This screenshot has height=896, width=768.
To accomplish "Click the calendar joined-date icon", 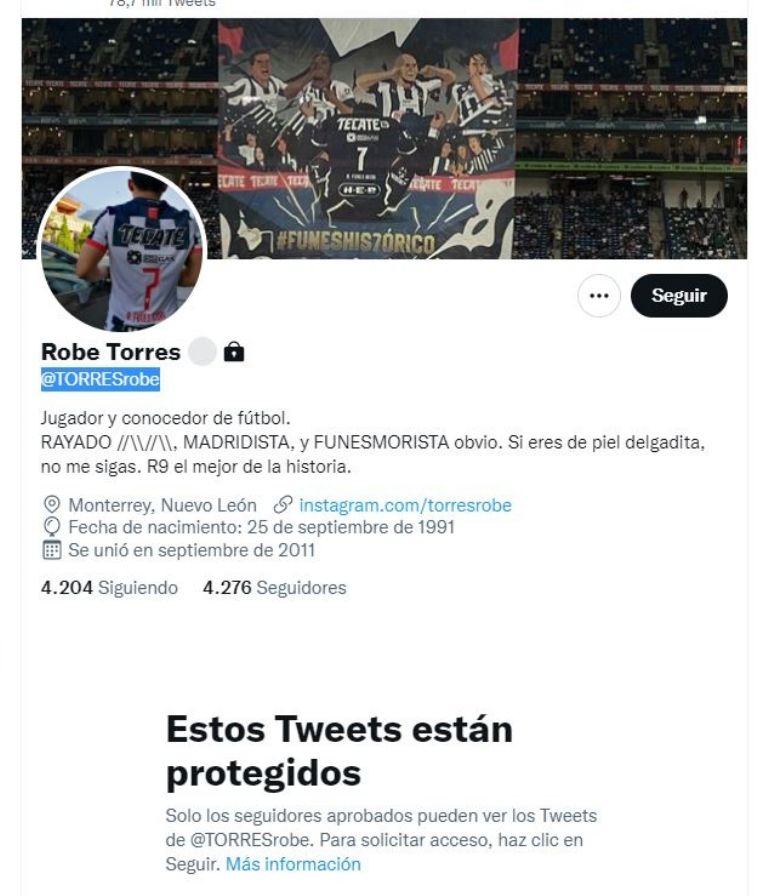I will [51, 550].
